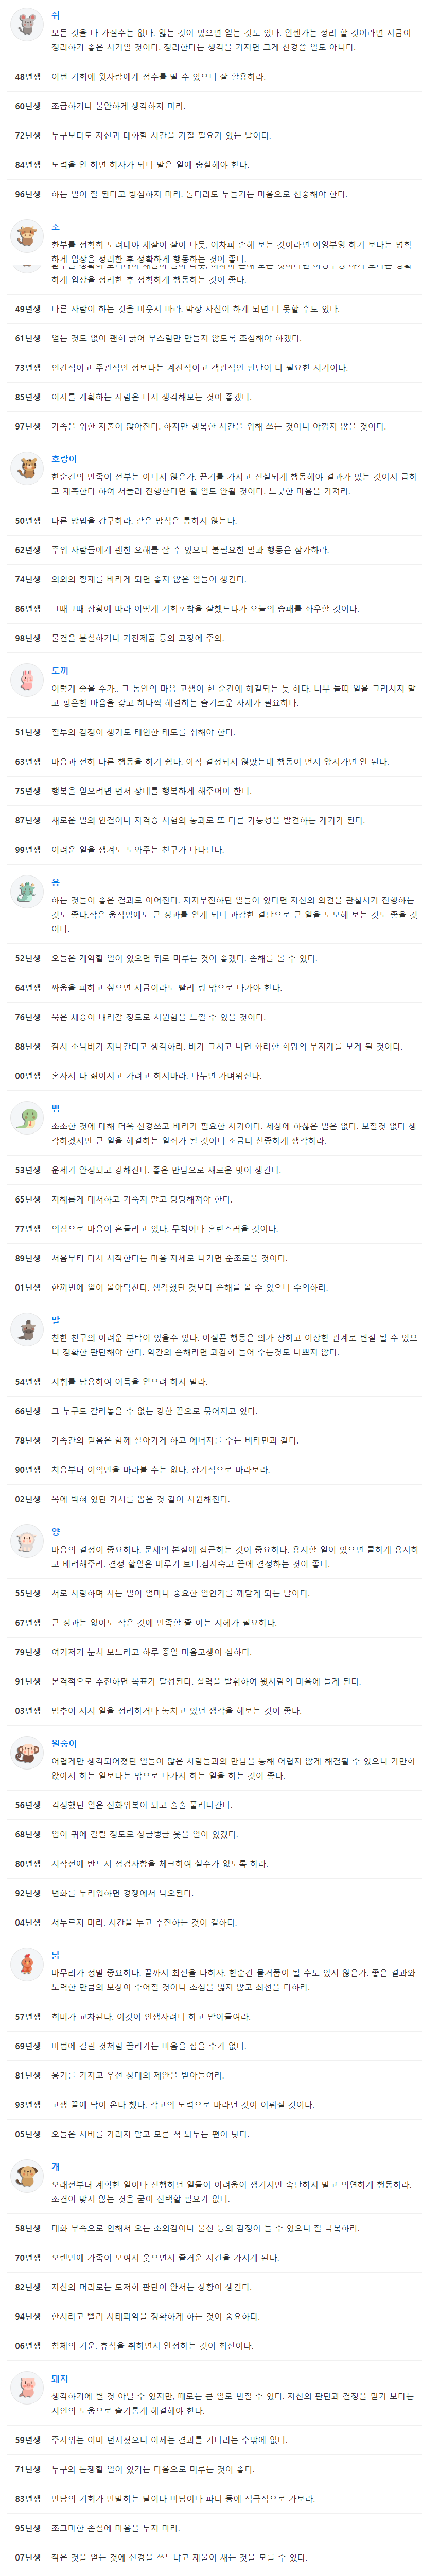Viewport: 422px width, 2576px height.
Task: Click the 00년생 fortune row under 용
Action: (211, 1076)
